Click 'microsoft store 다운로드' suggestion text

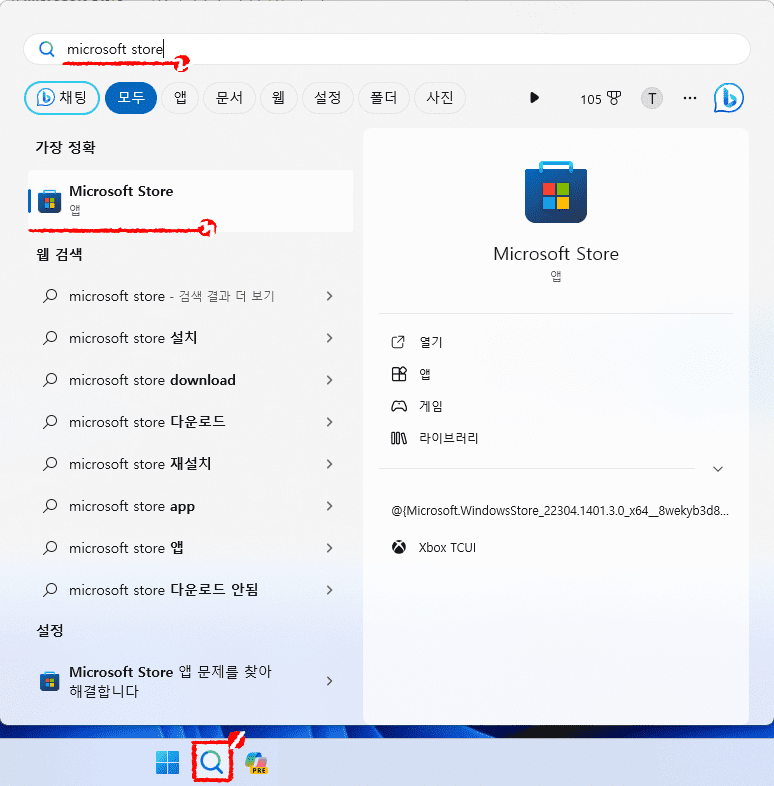click(x=147, y=422)
